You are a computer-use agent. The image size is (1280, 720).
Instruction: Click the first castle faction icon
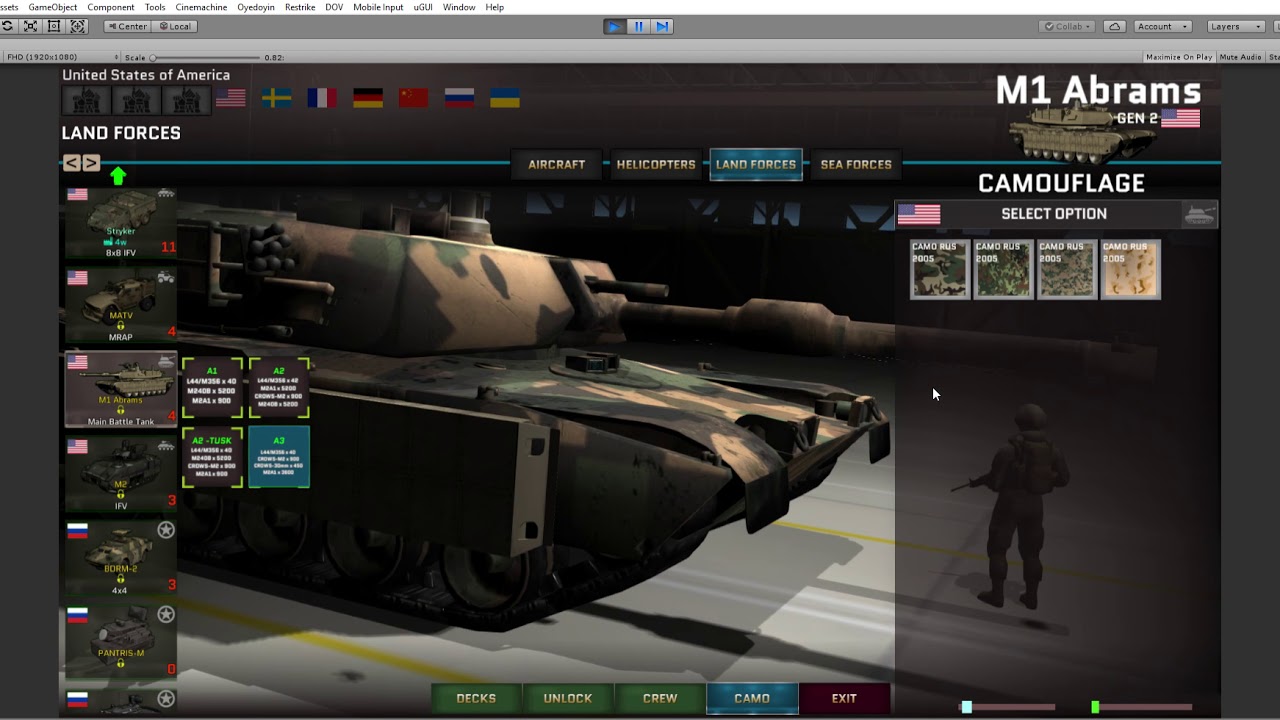click(x=86, y=100)
